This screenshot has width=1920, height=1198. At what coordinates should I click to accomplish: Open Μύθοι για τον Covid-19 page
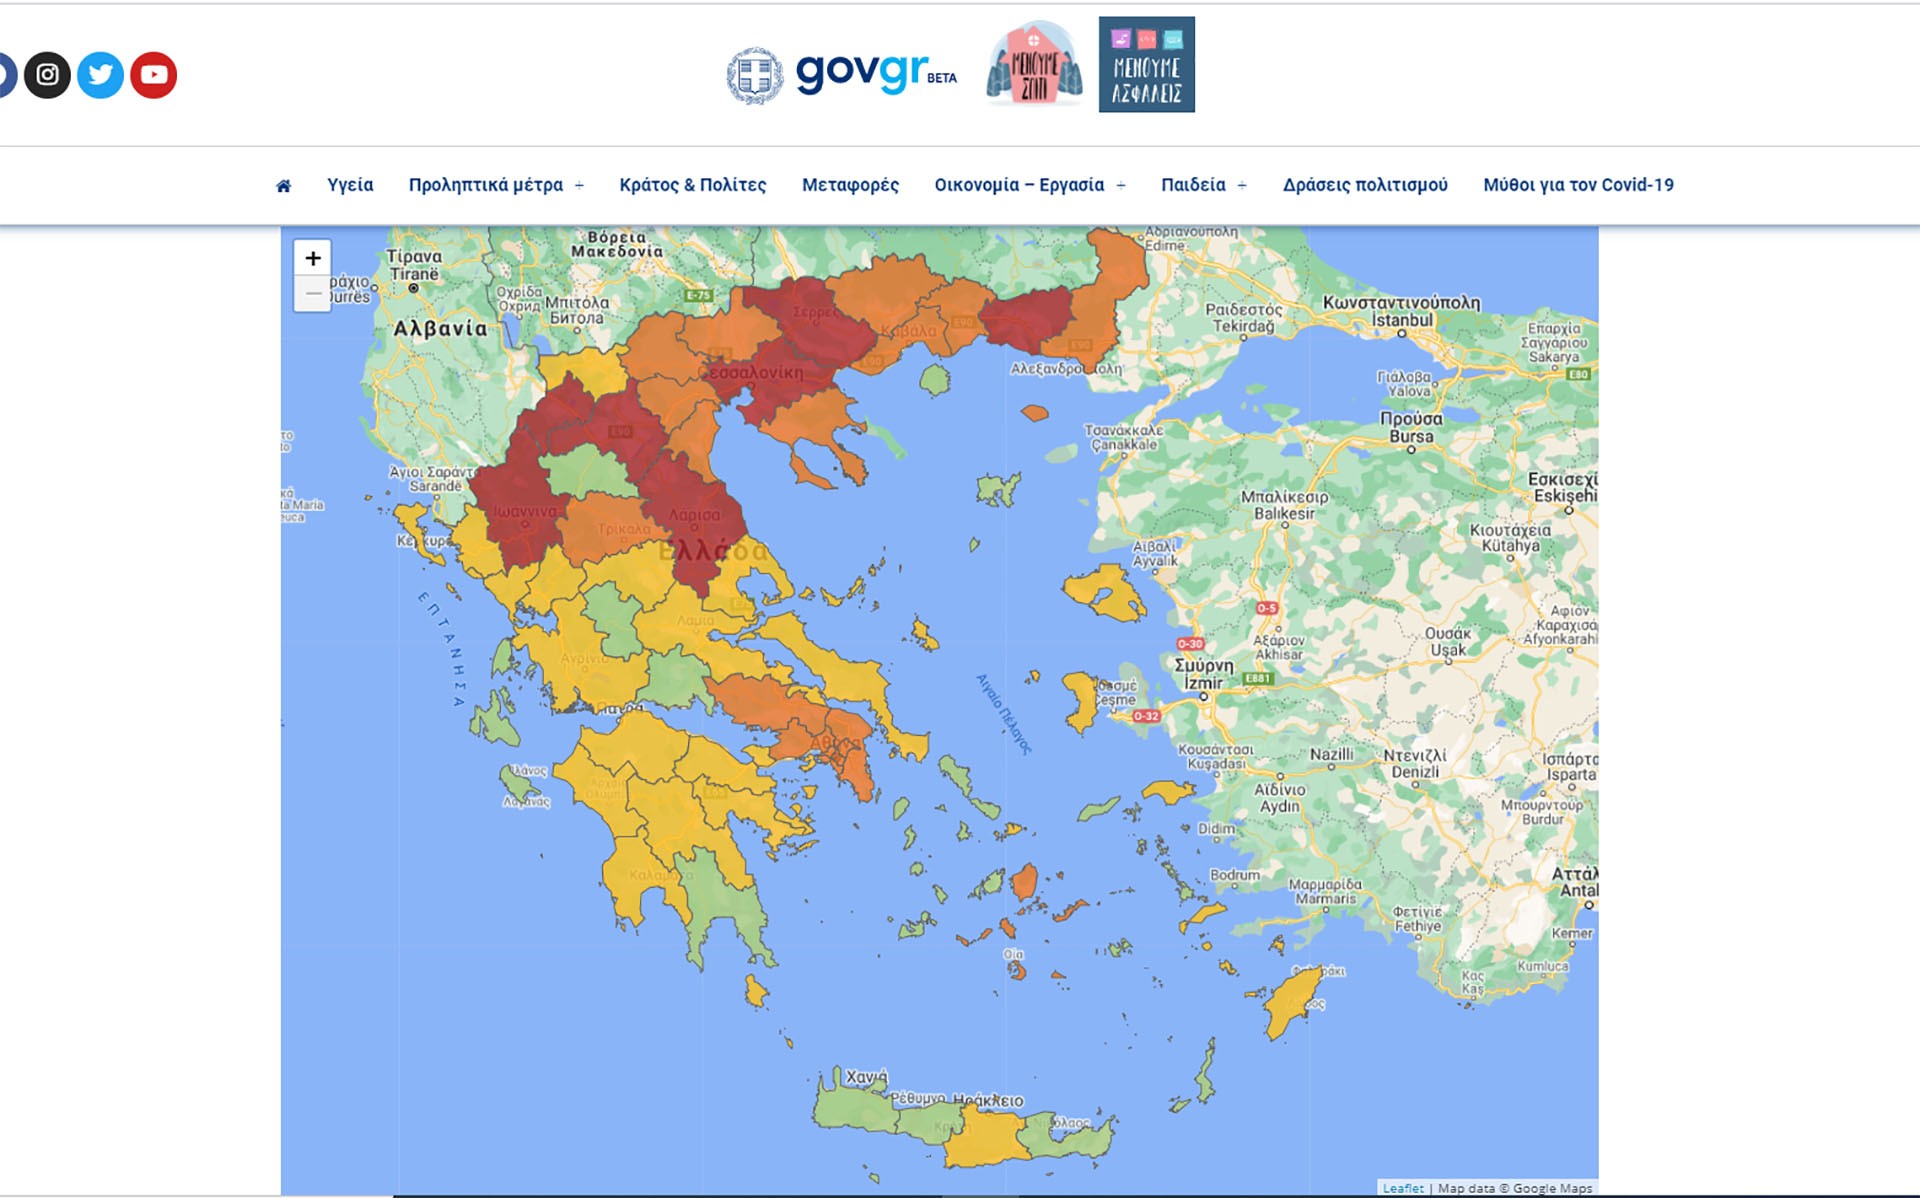(x=1578, y=185)
